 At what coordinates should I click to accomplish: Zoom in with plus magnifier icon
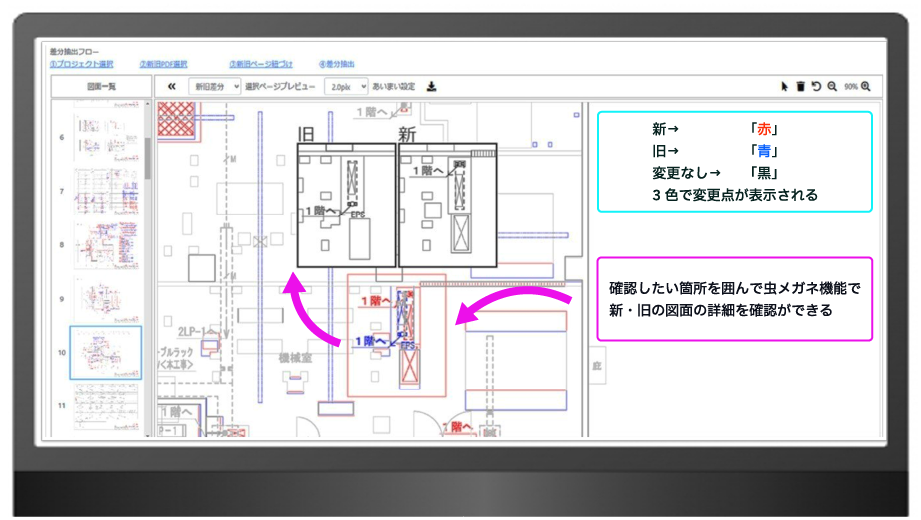(x=866, y=86)
